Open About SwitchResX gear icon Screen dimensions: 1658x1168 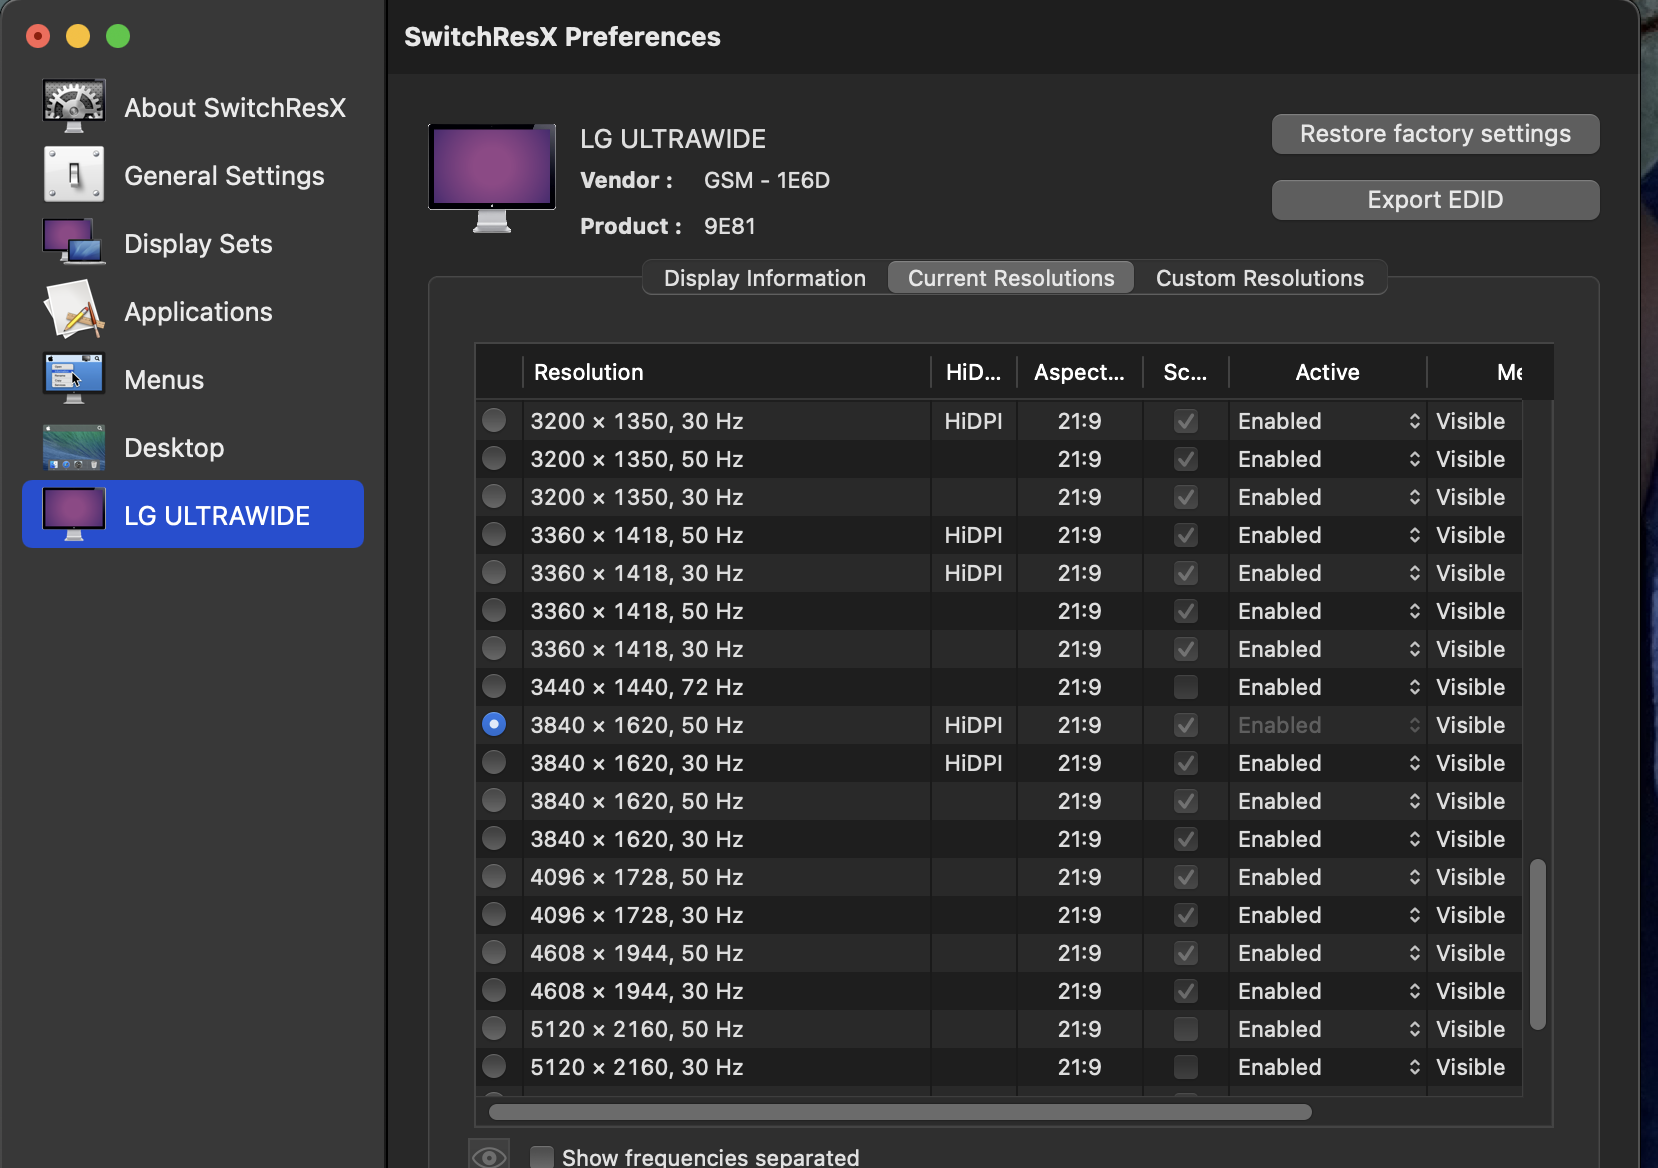point(73,106)
